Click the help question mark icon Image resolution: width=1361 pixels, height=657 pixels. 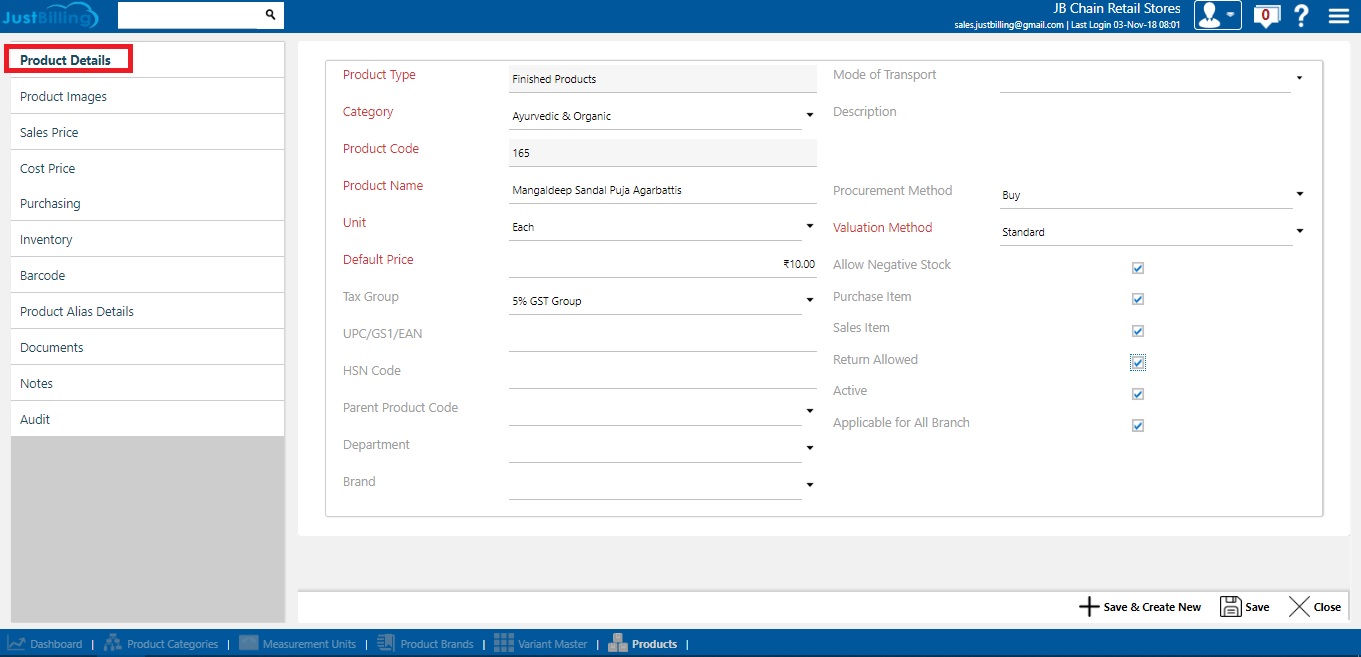[1301, 16]
